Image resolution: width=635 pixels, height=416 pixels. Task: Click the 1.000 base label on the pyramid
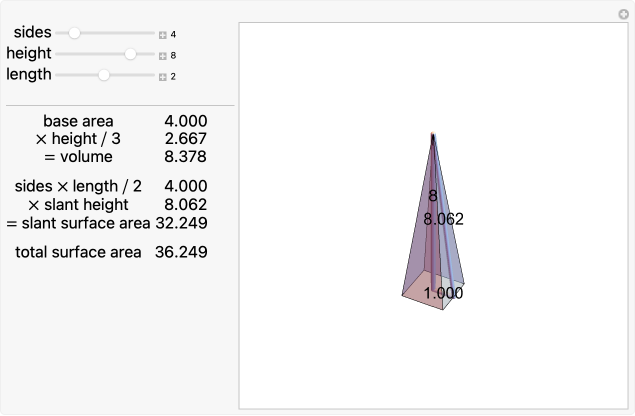(443, 293)
